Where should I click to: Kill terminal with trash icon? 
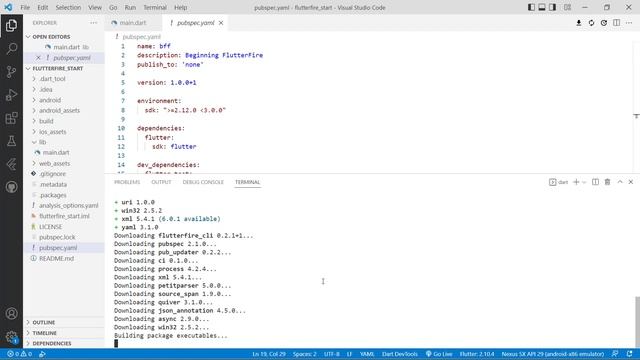point(607,182)
